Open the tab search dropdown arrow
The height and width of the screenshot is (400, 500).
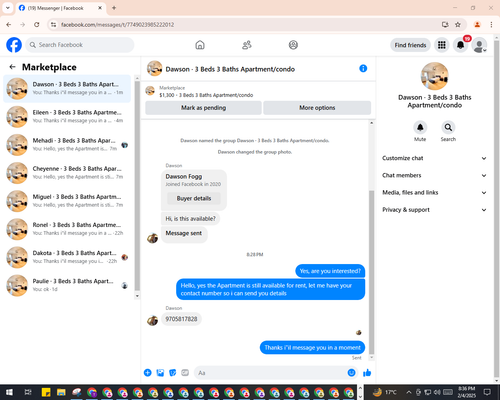click(x=8, y=8)
